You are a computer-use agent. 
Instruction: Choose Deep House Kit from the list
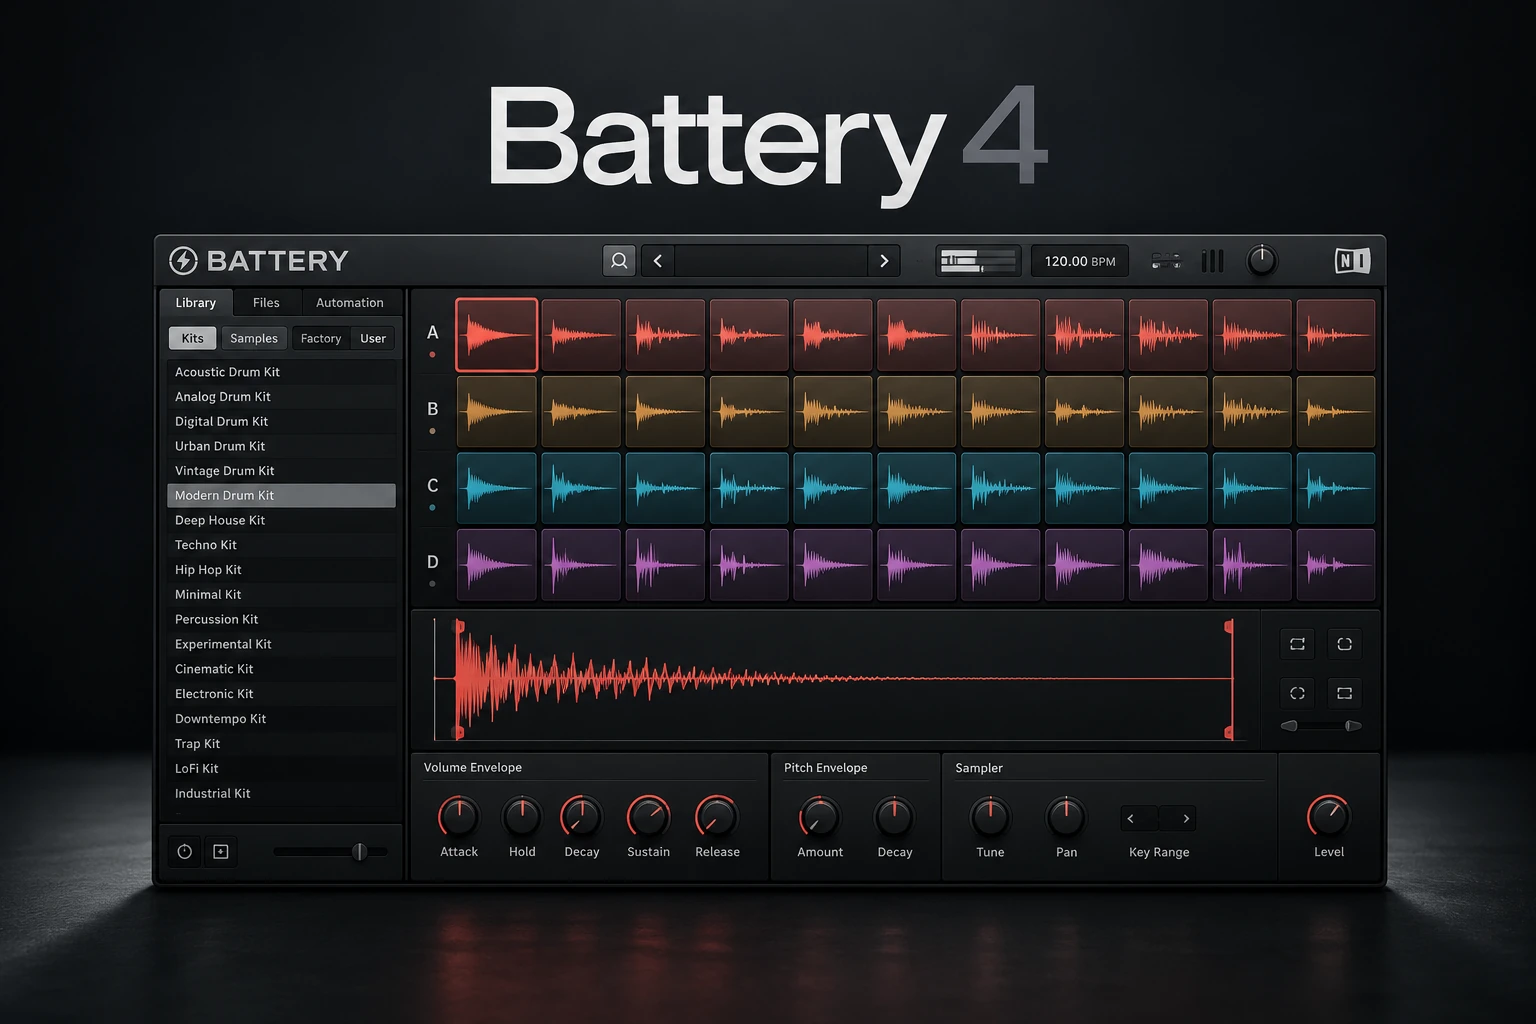281,520
